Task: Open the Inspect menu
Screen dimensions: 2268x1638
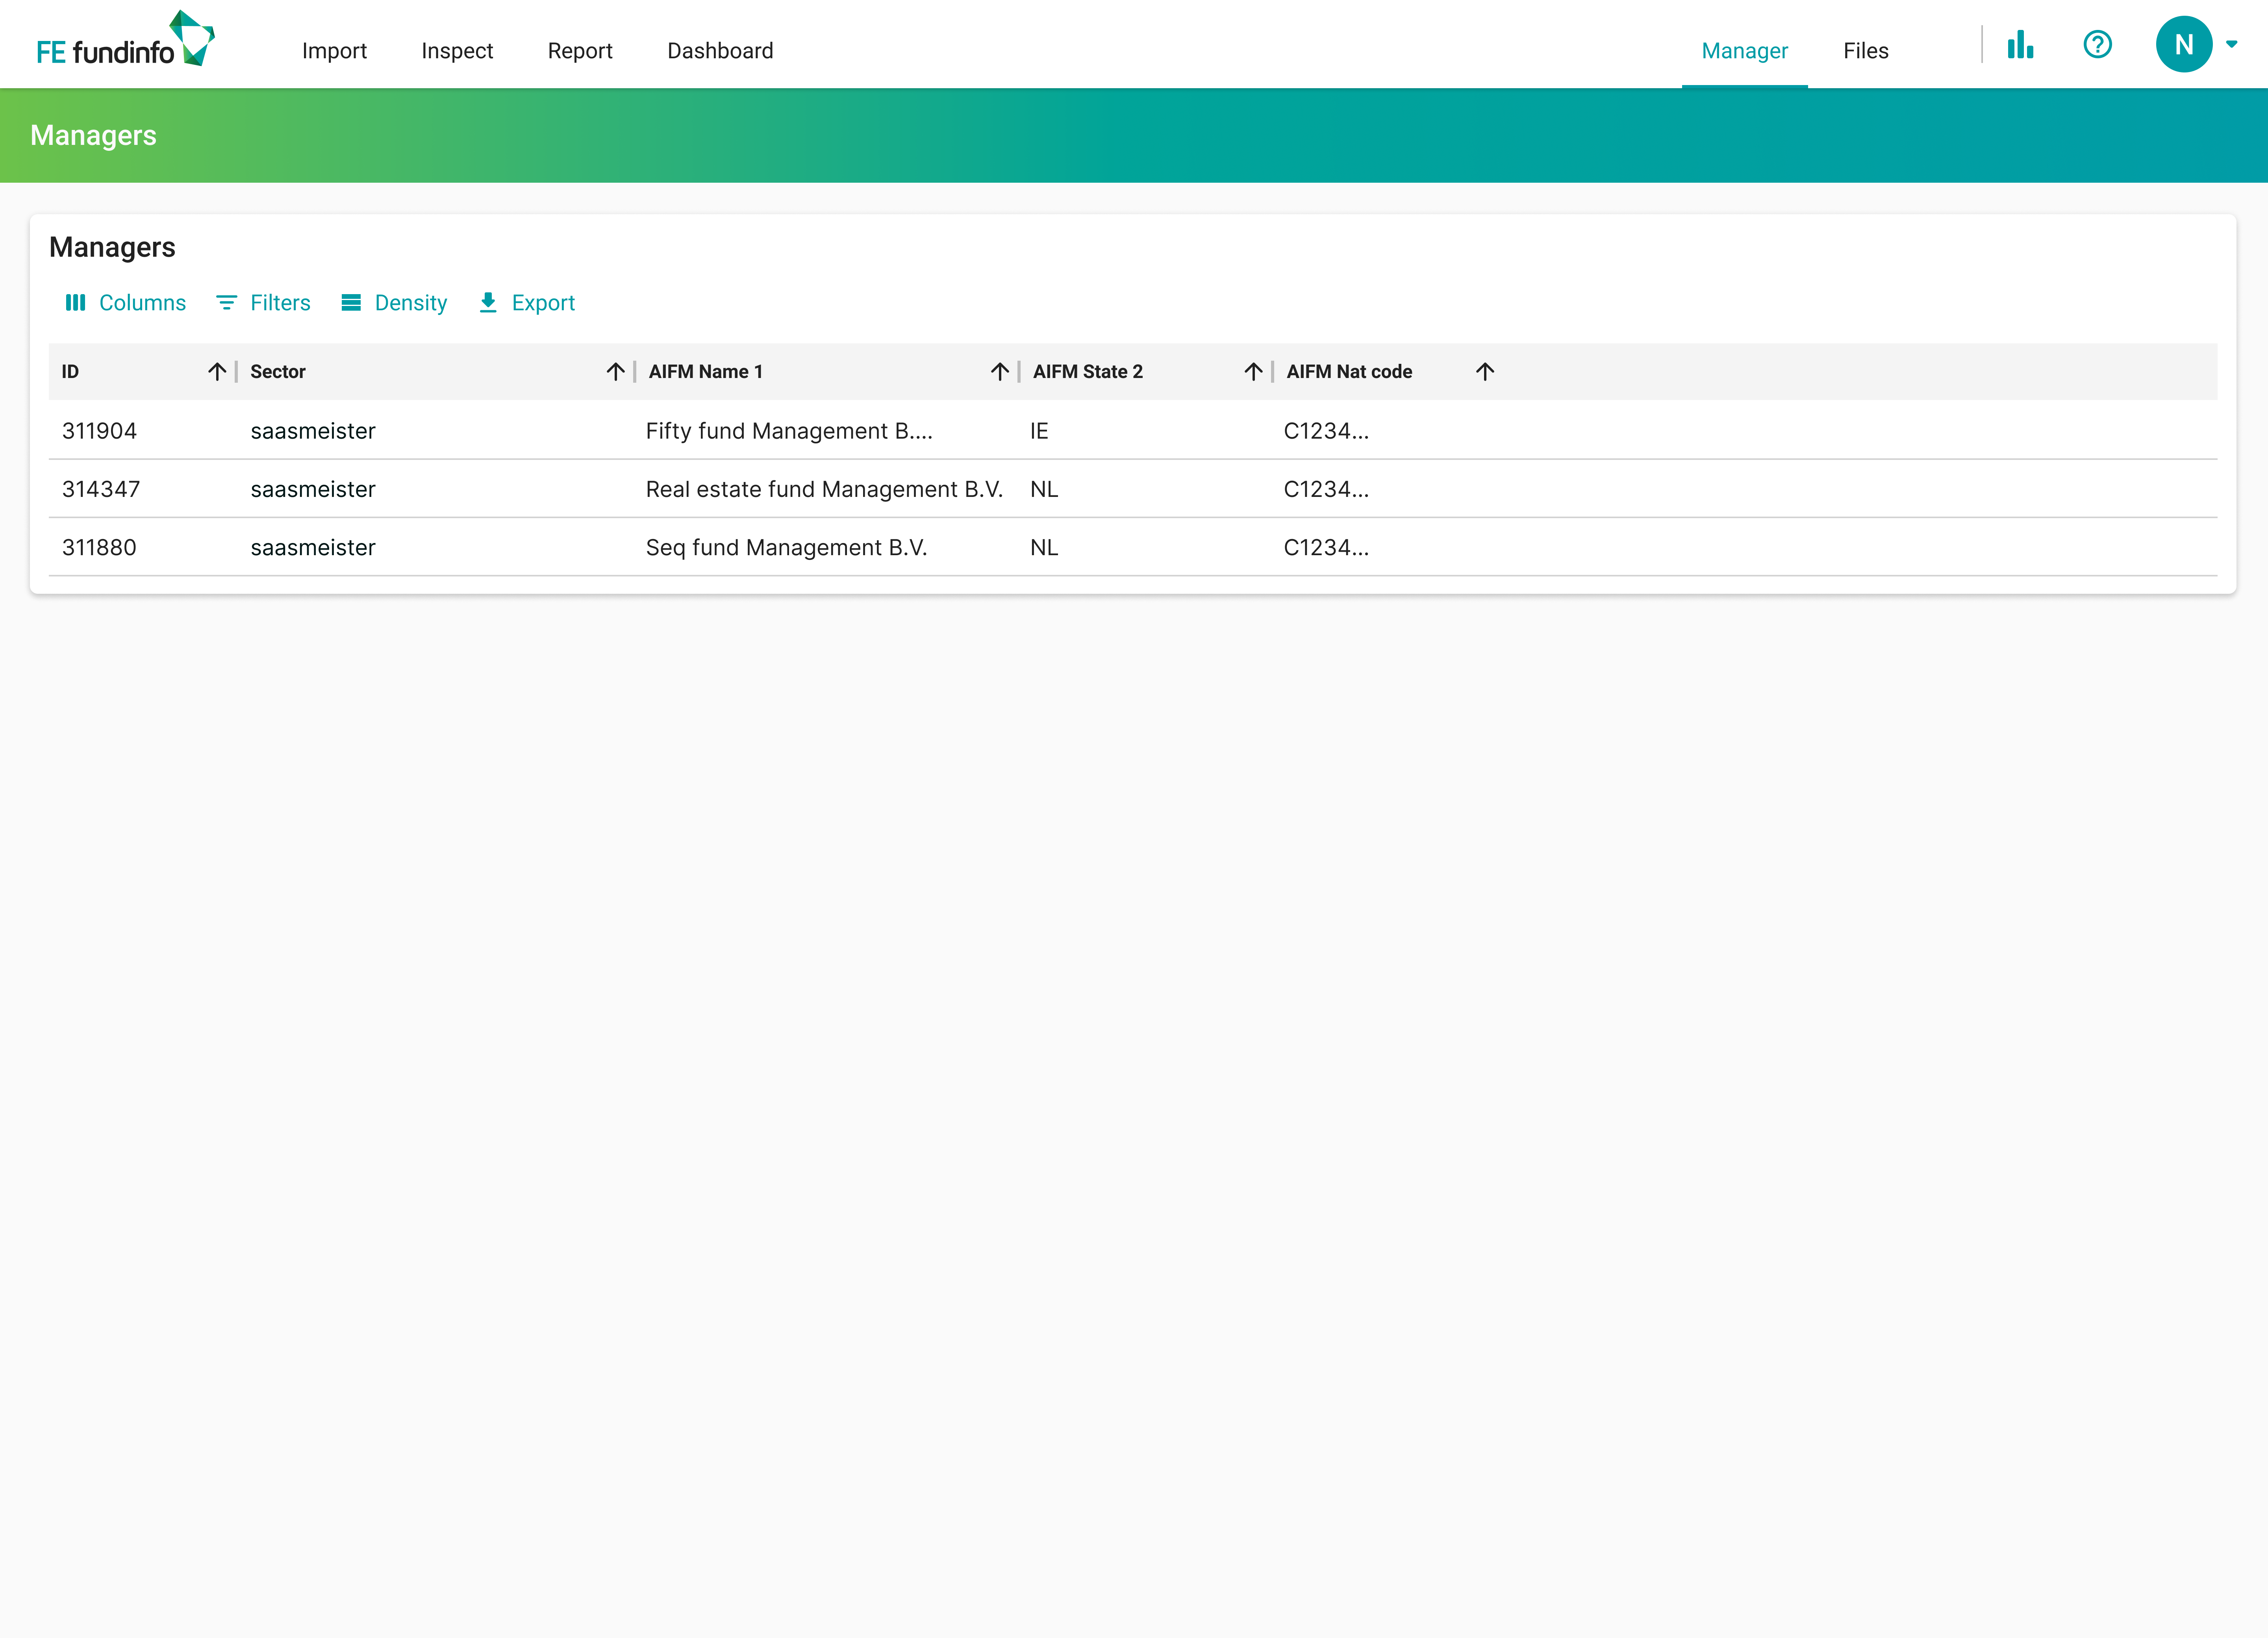Action: pyautogui.click(x=457, y=51)
